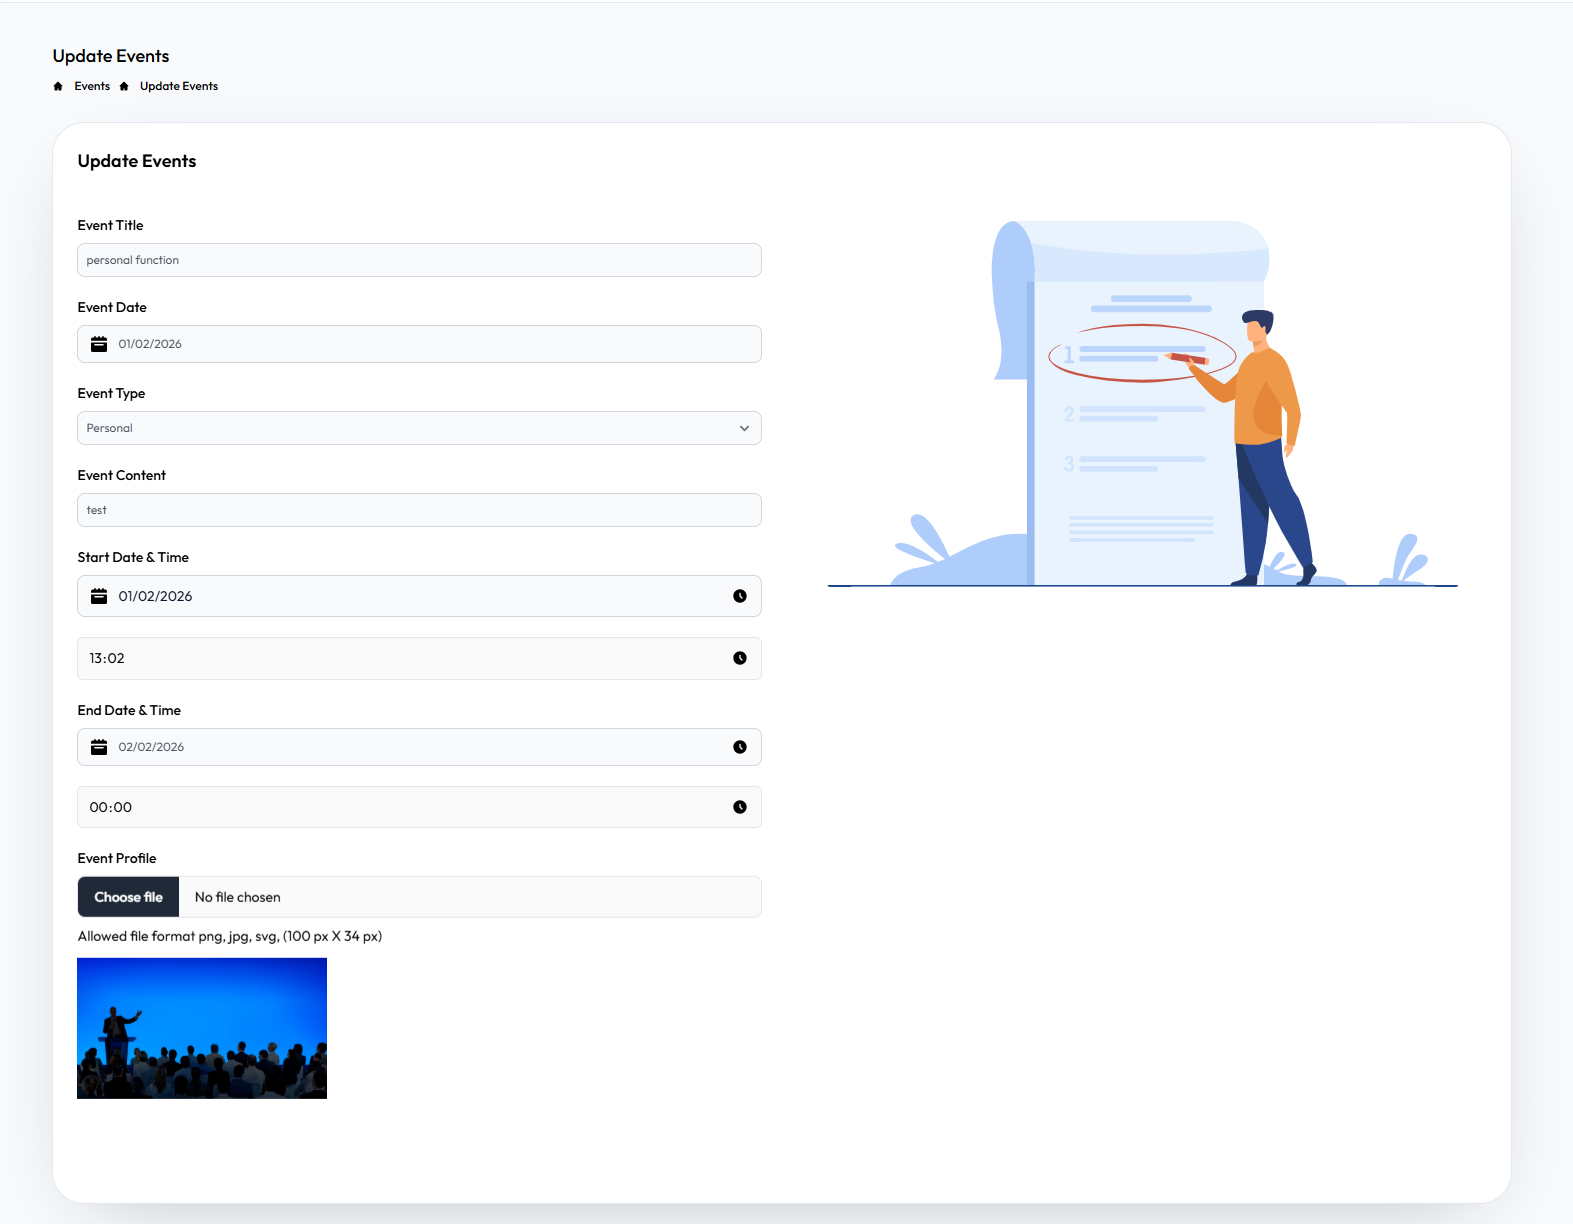Click calendar icon in End Date field
1573x1224 pixels.
[99, 747]
